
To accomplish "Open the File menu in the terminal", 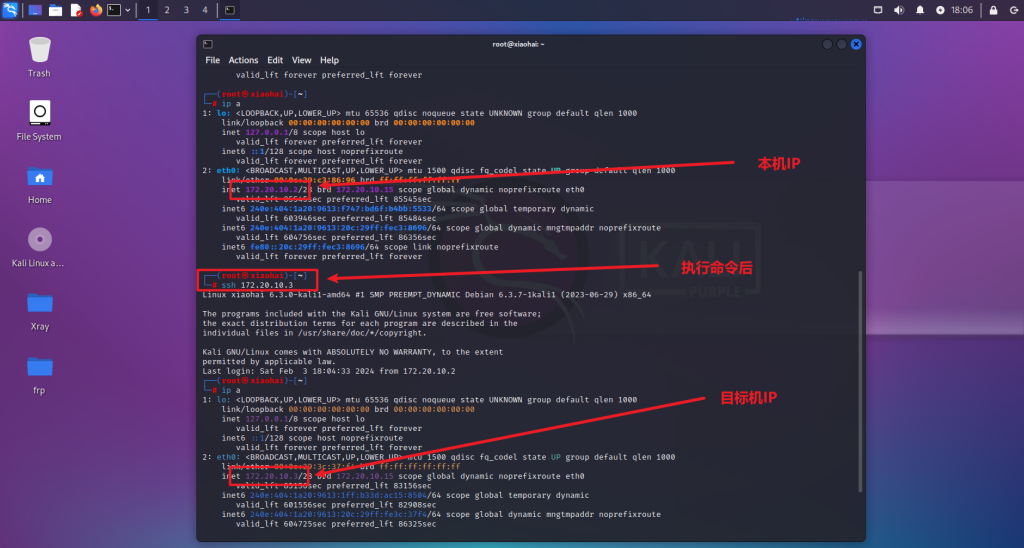I will 212,60.
